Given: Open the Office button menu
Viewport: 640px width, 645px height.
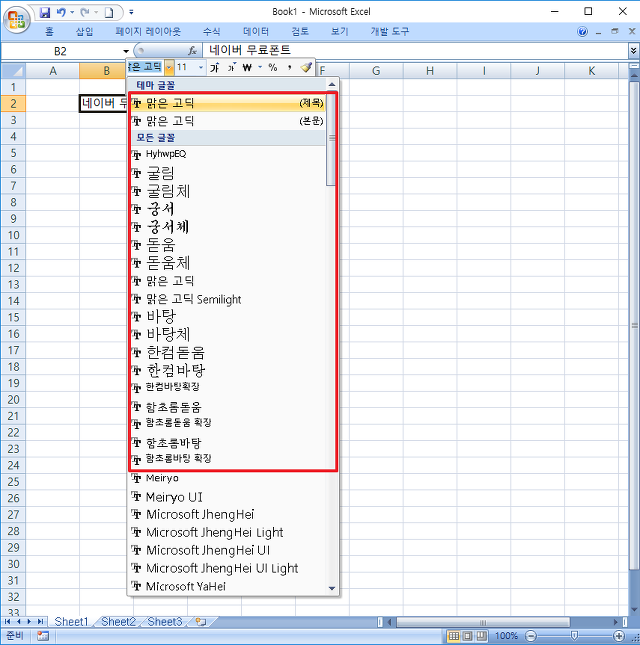Looking at the screenshot, I should [x=16, y=19].
